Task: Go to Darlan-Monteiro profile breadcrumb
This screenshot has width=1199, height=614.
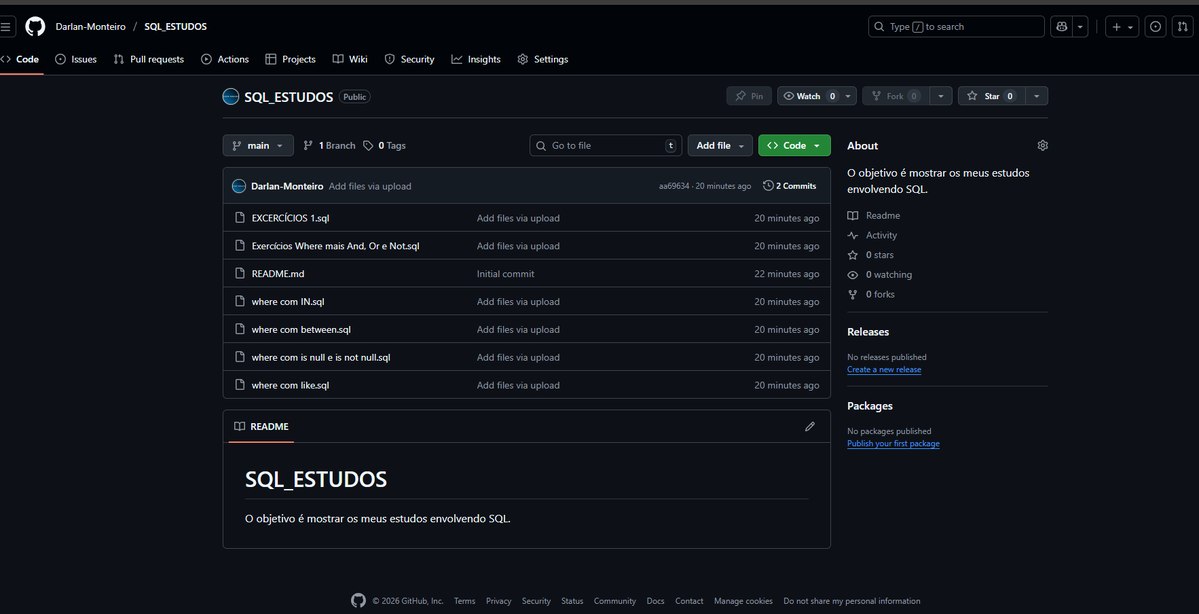Action: coord(90,27)
